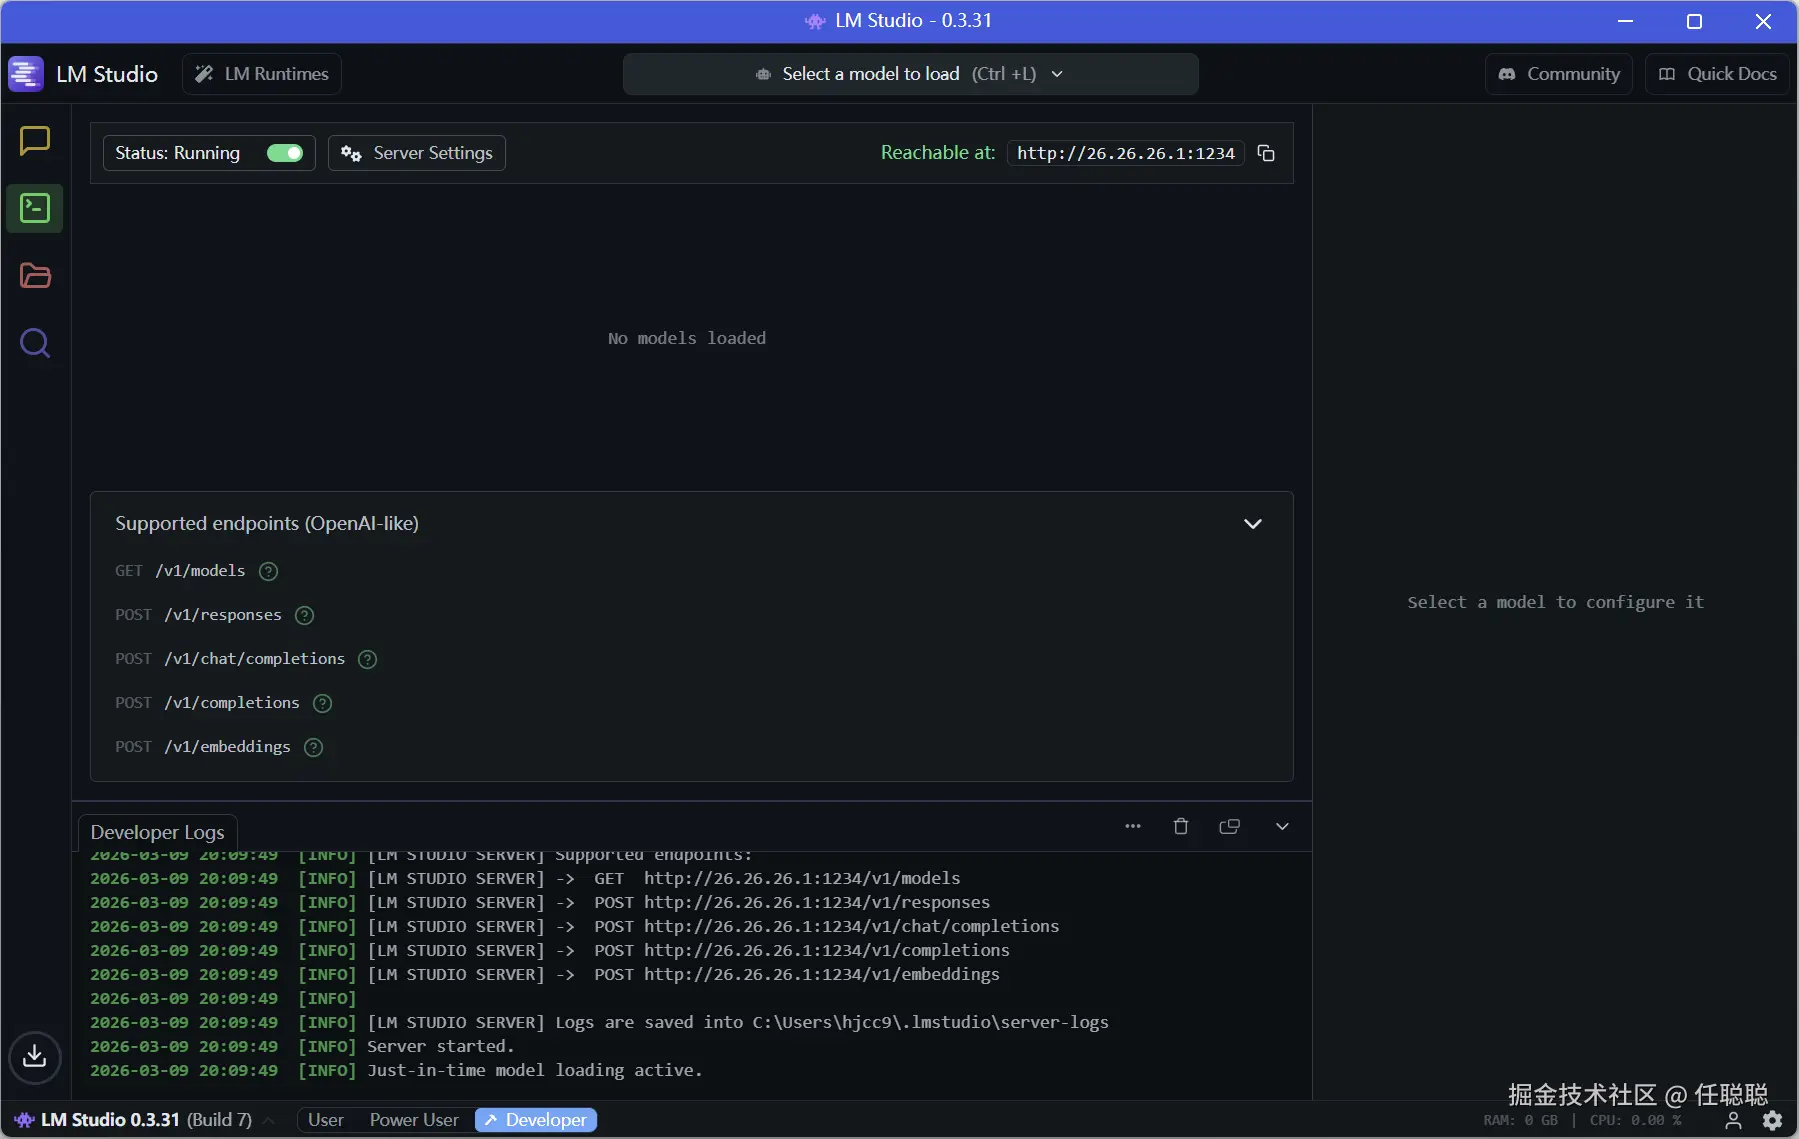1799x1139 pixels.
Task: Click the 'Reachable at:' label
Action: coord(938,153)
